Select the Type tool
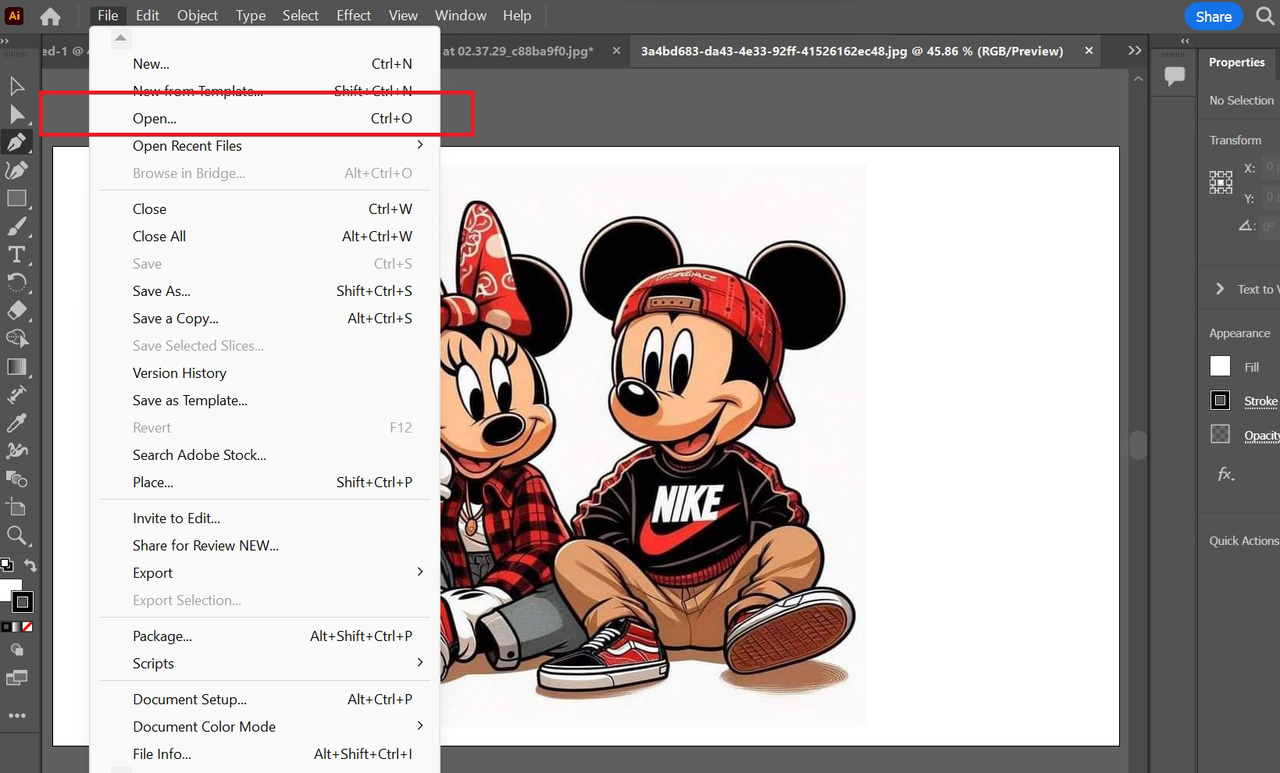 pos(16,254)
